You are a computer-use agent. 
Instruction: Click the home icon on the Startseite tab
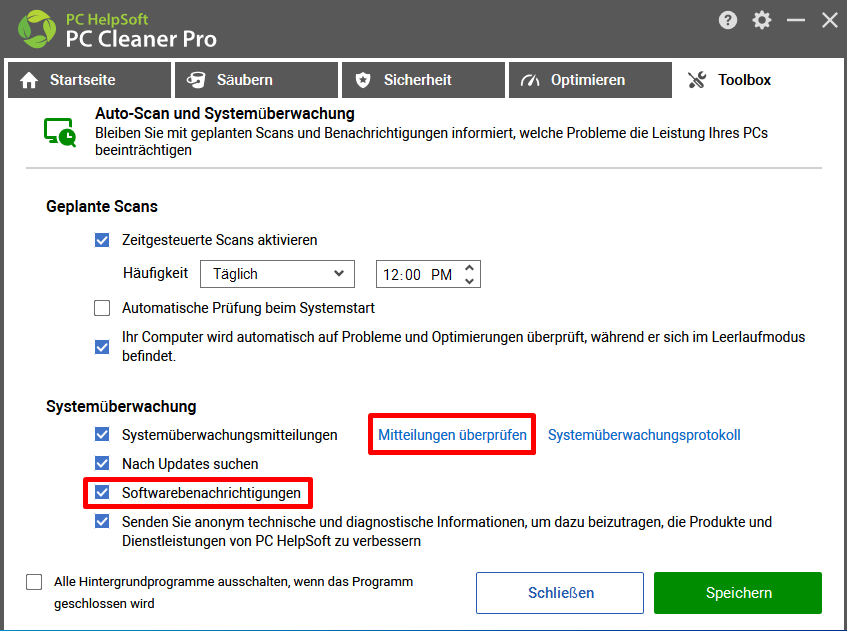click(29, 80)
